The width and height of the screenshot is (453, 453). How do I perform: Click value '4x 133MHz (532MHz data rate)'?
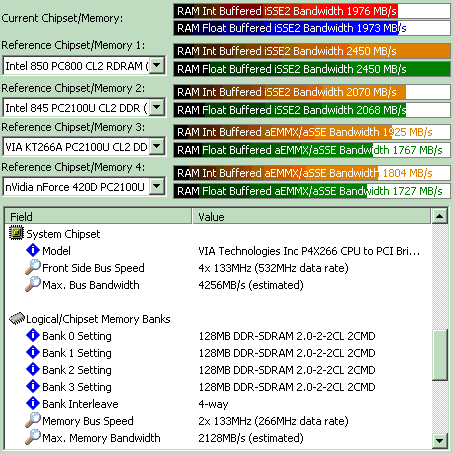click(273, 268)
